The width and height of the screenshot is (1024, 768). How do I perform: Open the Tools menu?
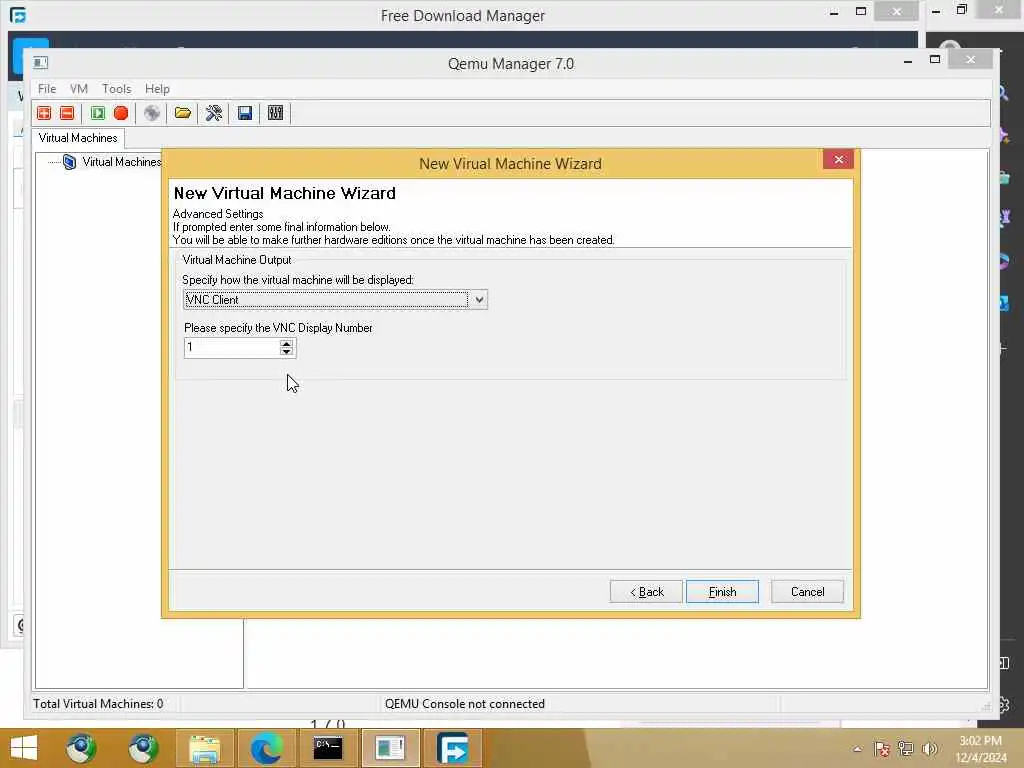[x=116, y=89]
